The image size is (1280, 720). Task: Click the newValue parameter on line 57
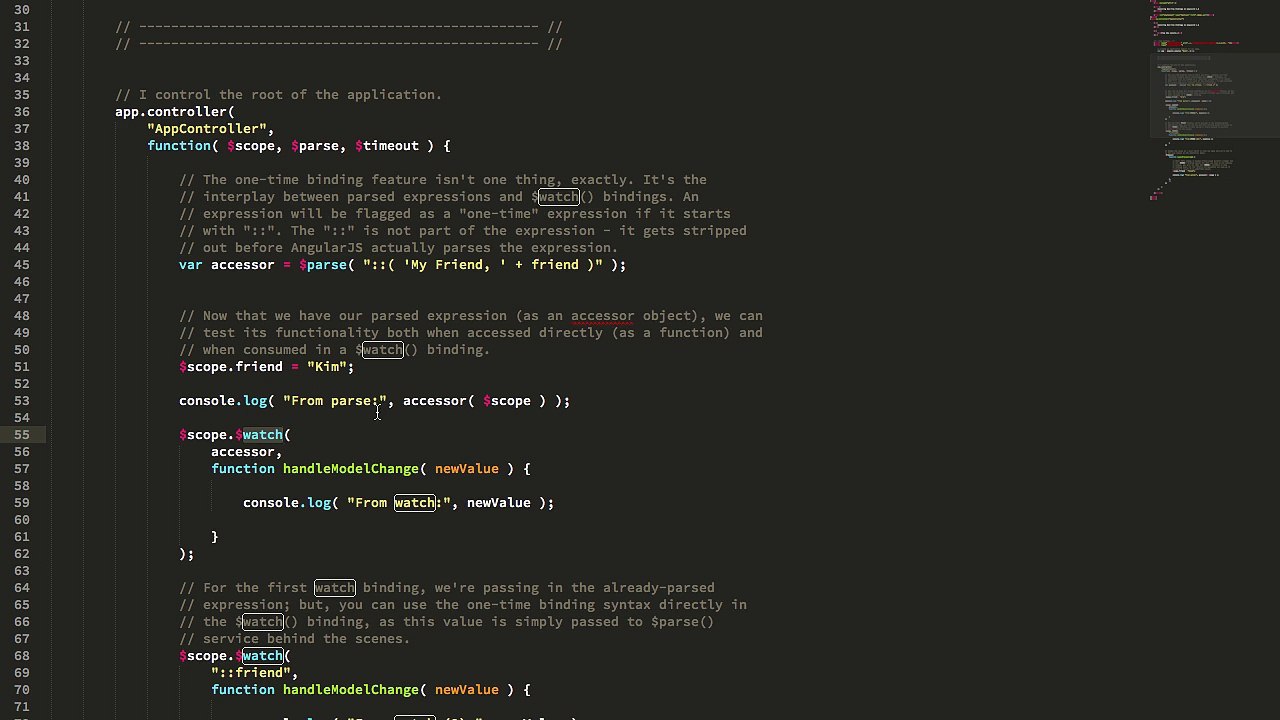pos(467,469)
